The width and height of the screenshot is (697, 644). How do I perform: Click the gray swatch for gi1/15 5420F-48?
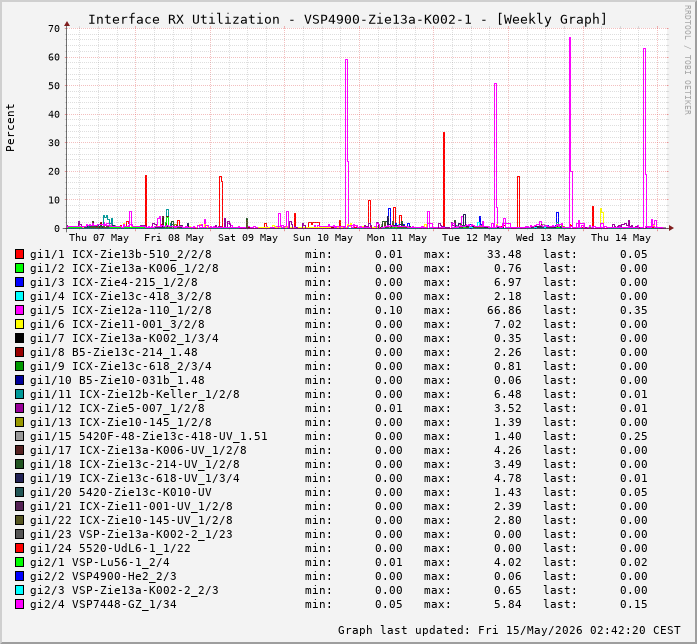[19, 436]
